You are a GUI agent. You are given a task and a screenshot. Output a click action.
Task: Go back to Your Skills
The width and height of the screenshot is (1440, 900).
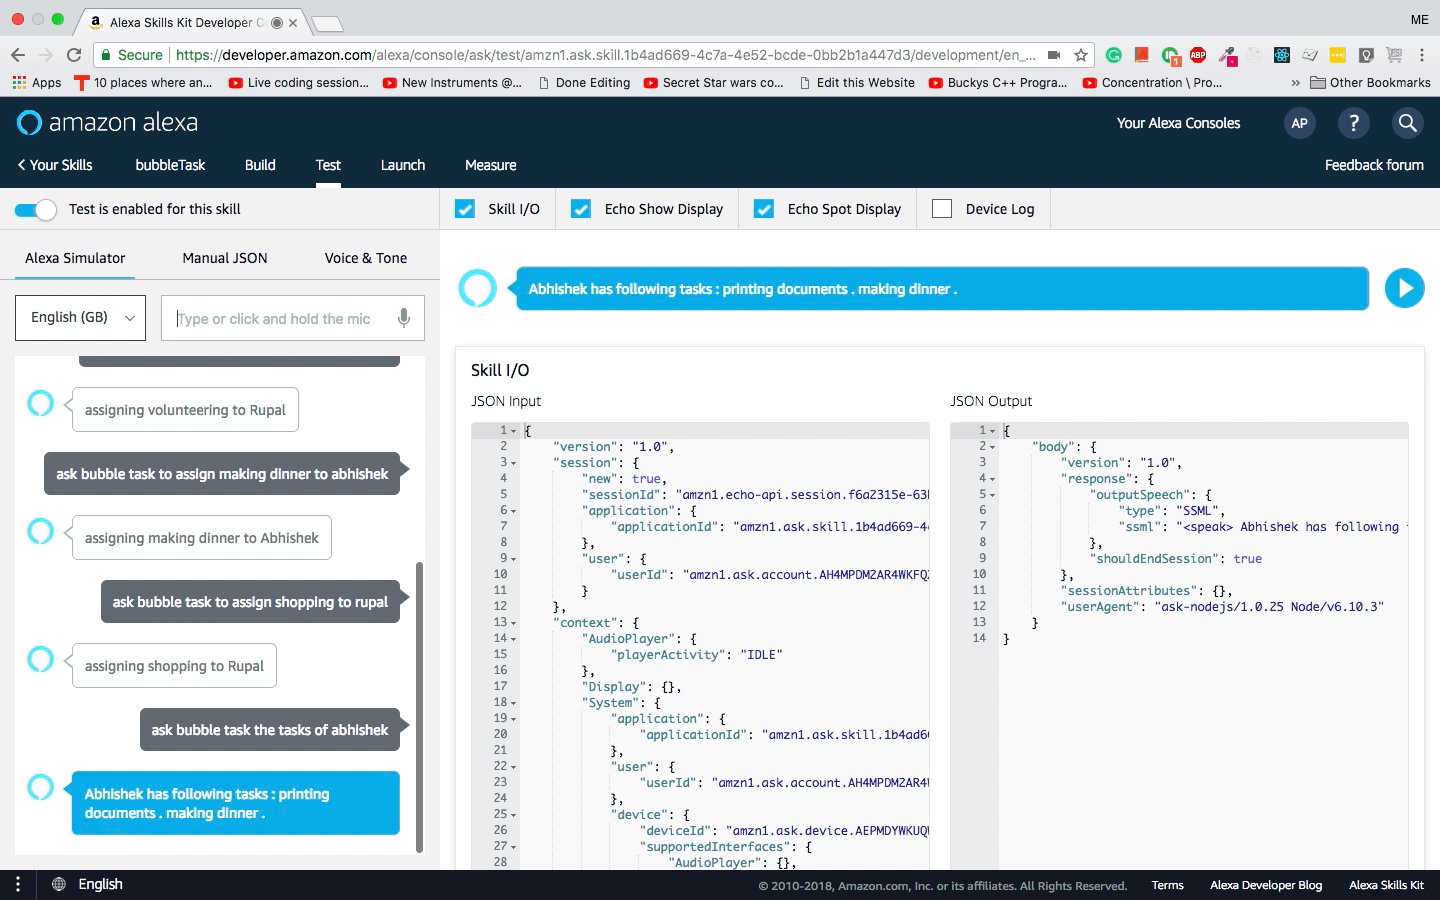(55, 165)
